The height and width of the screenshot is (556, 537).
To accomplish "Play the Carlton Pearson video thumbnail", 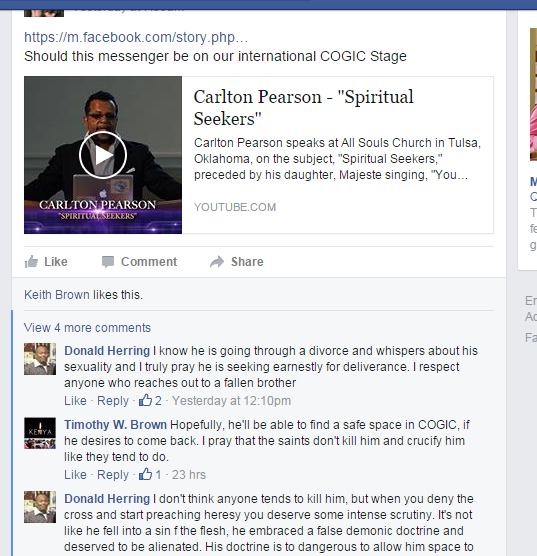I will pyautogui.click(x=103, y=155).
